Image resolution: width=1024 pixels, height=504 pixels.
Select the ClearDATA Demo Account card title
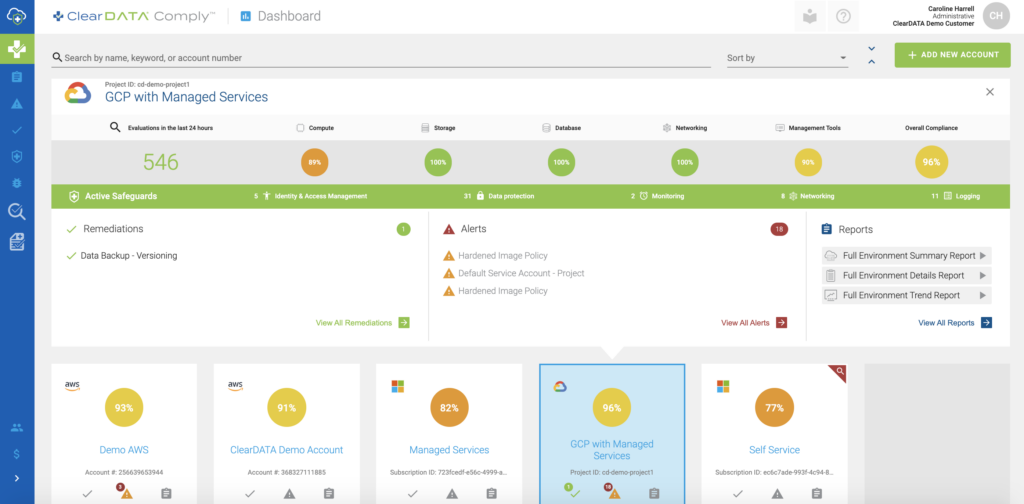click(x=287, y=450)
